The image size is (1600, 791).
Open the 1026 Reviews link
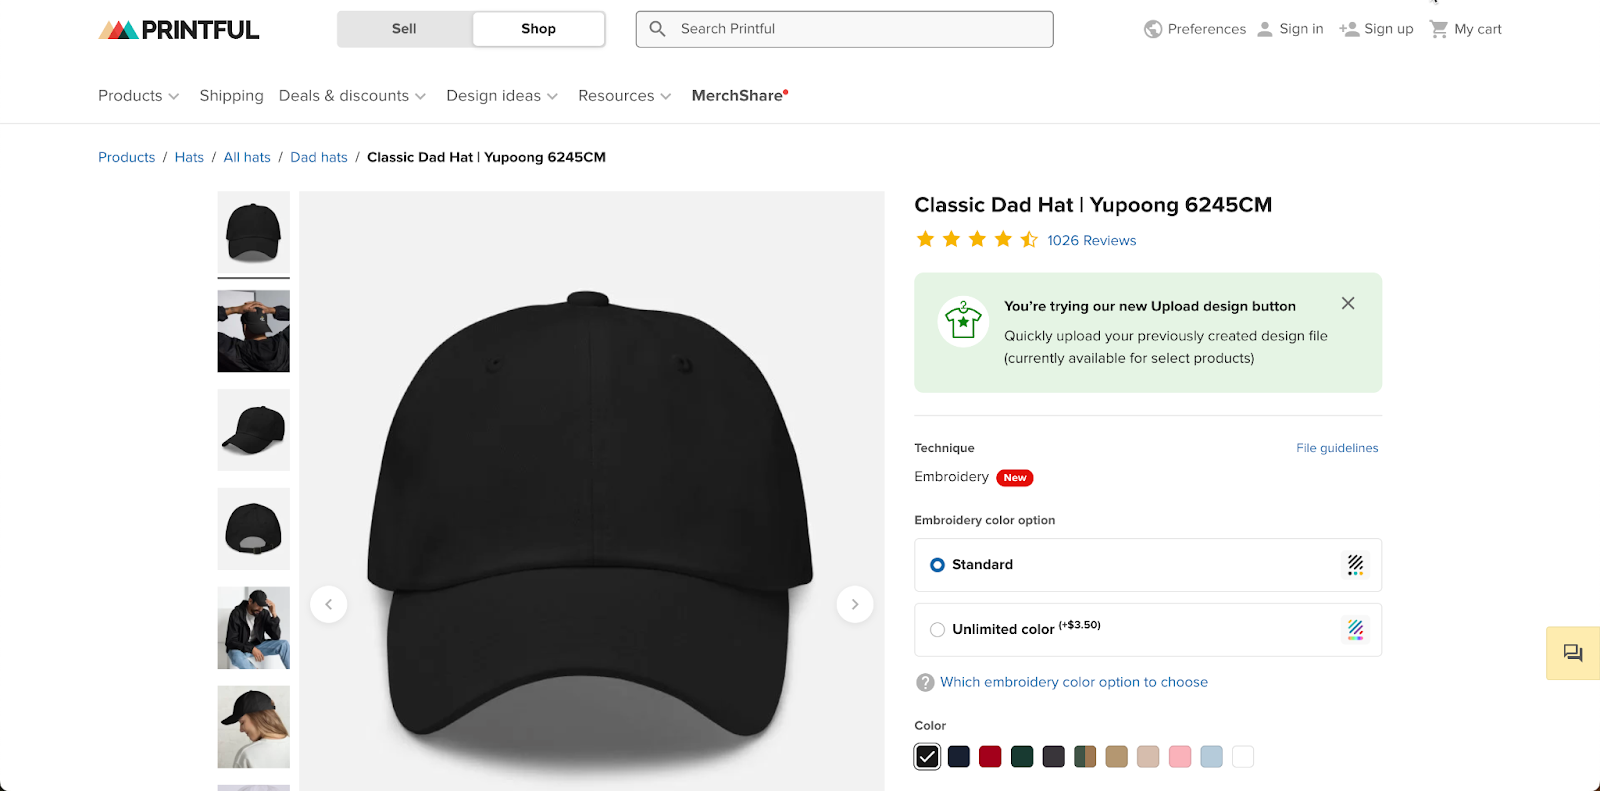(1090, 240)
